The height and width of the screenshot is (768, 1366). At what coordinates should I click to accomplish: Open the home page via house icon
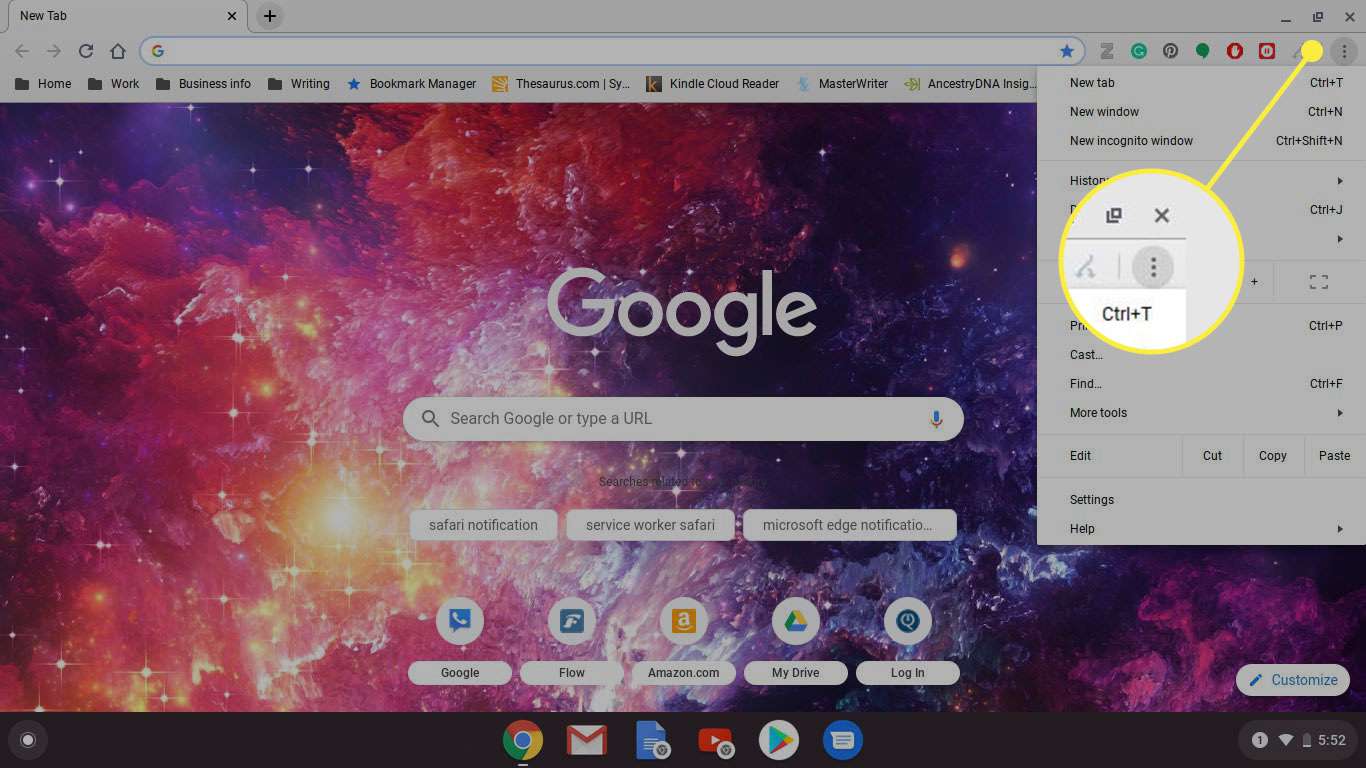tap(118, 51)
